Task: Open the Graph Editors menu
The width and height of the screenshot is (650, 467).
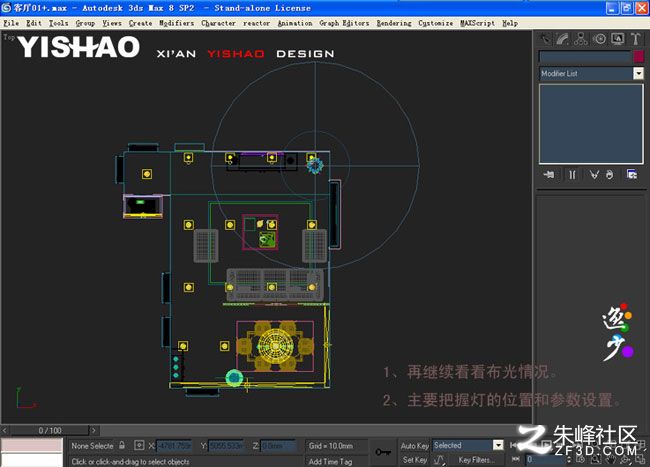Action: point(344,23)
